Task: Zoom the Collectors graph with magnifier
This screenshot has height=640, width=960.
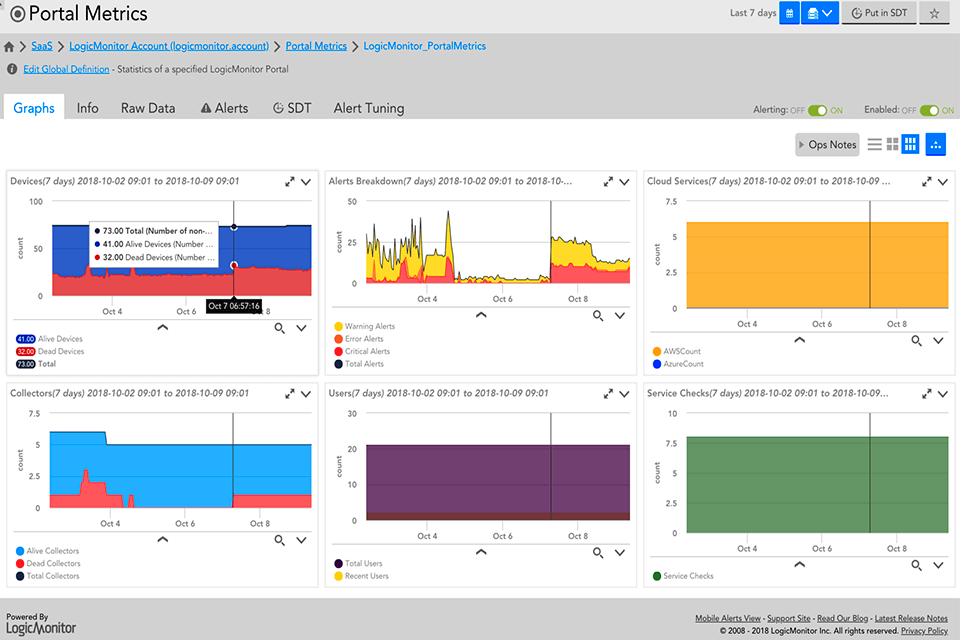Action: (x=280, y=540)
